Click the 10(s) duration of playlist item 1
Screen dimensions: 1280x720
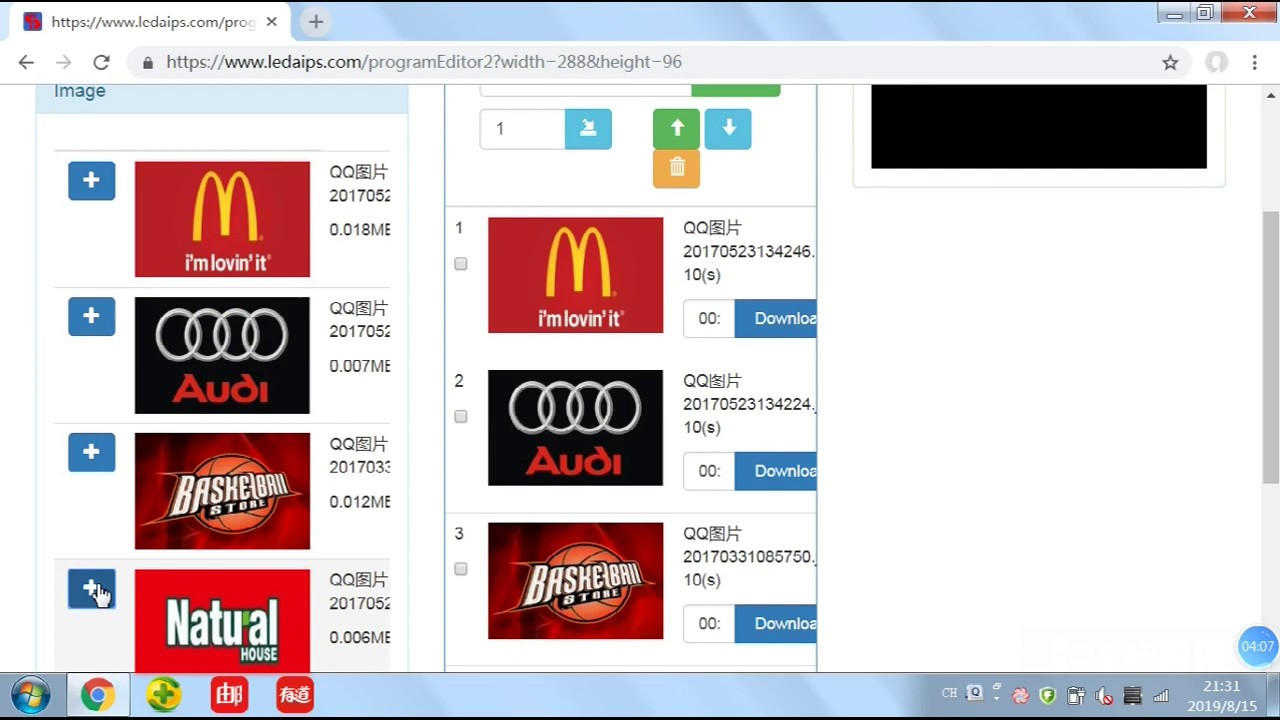[x=702, y=275]
